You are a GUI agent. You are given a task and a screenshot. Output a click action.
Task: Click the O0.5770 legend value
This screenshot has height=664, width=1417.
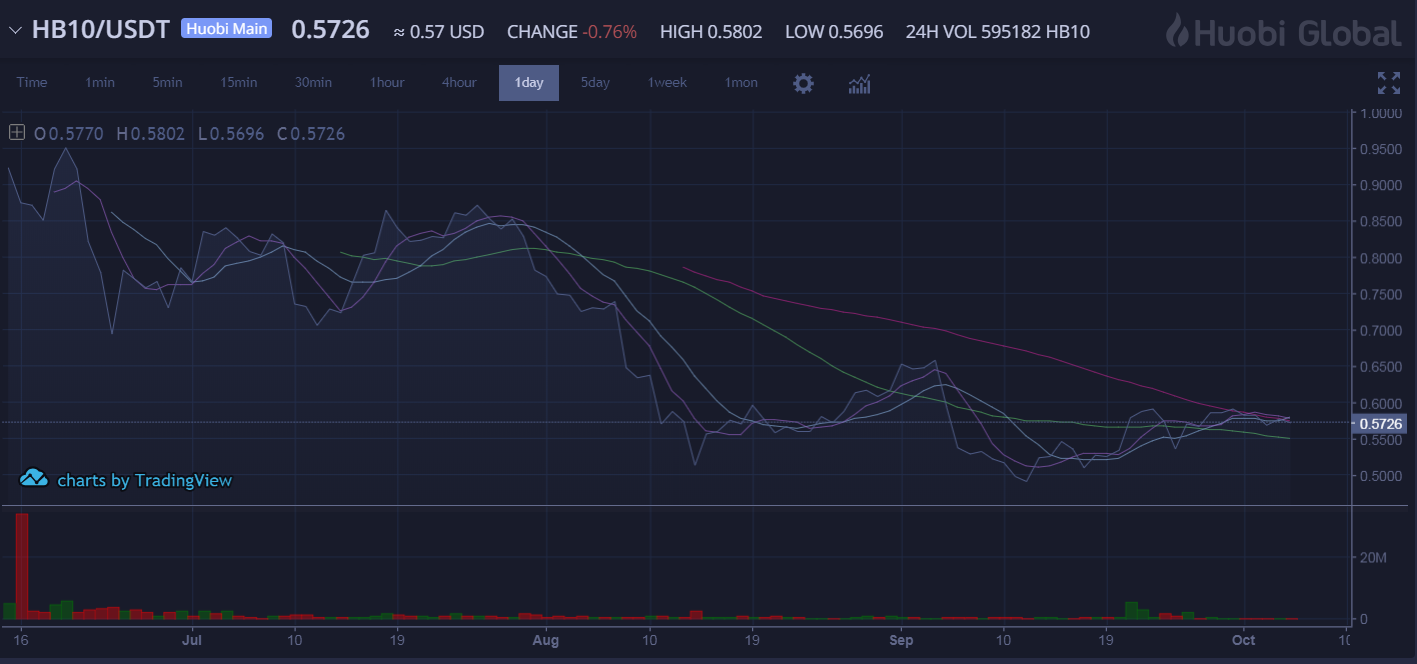(x=69, y=133)
